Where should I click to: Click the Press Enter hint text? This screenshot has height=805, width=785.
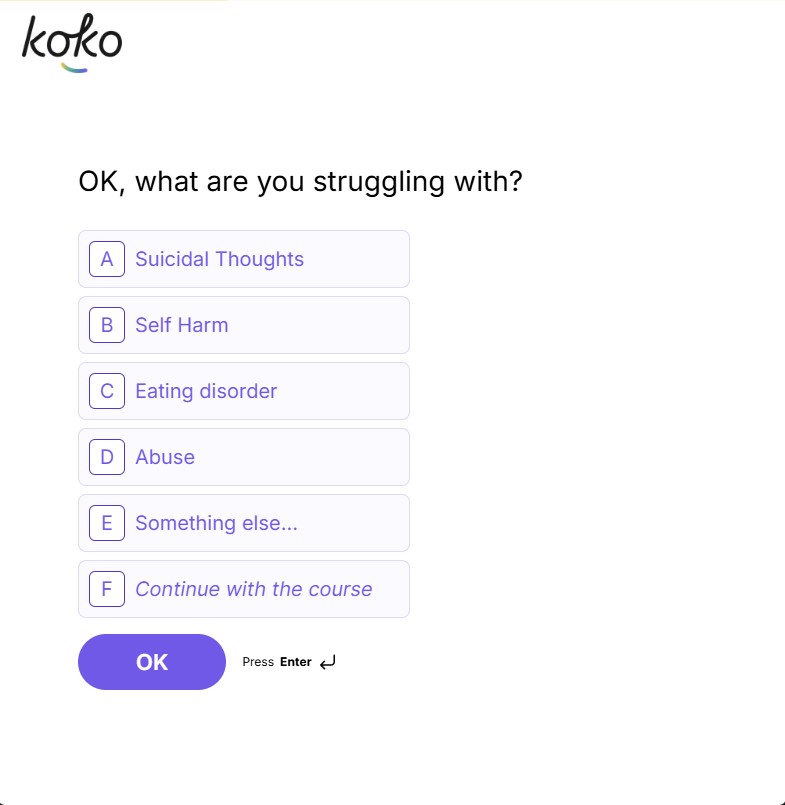click(x=277, y=661)
